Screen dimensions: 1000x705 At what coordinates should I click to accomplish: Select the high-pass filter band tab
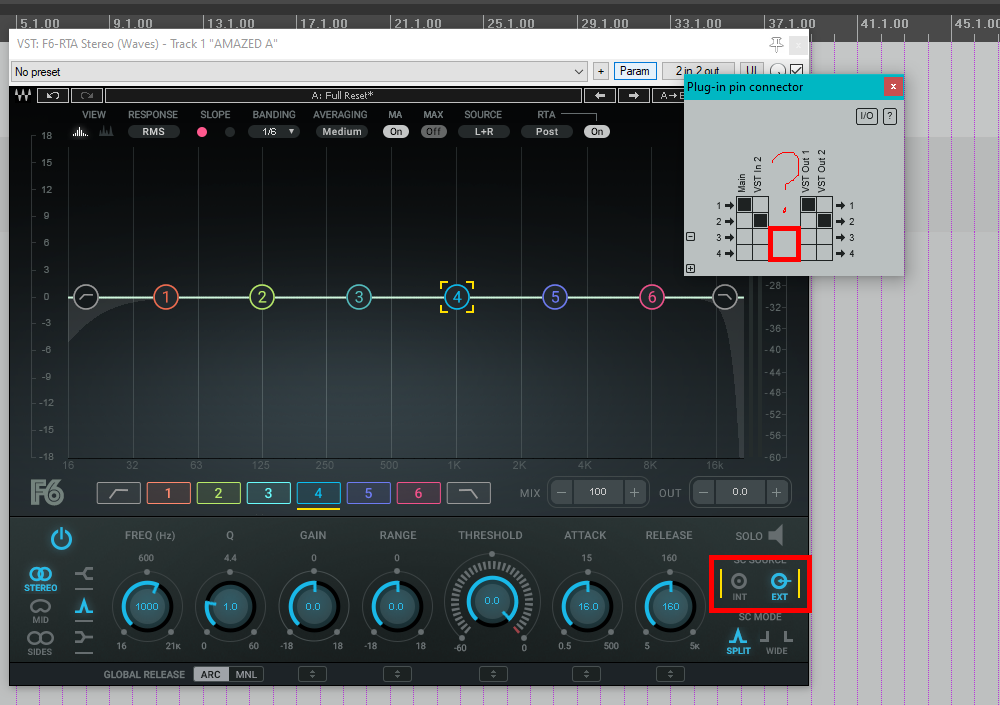[119, 493]
